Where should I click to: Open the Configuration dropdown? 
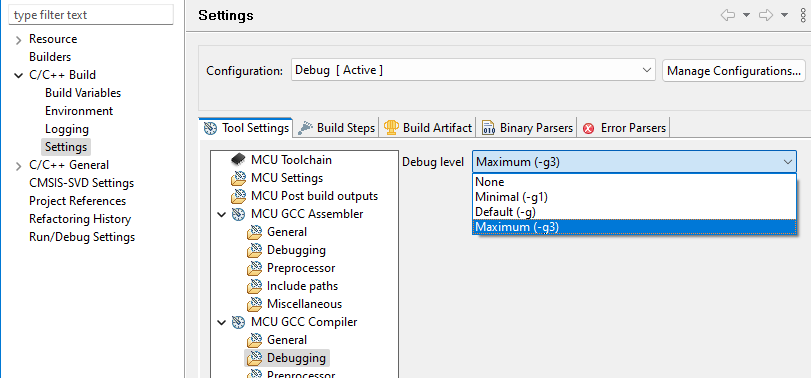click(473, 70)
